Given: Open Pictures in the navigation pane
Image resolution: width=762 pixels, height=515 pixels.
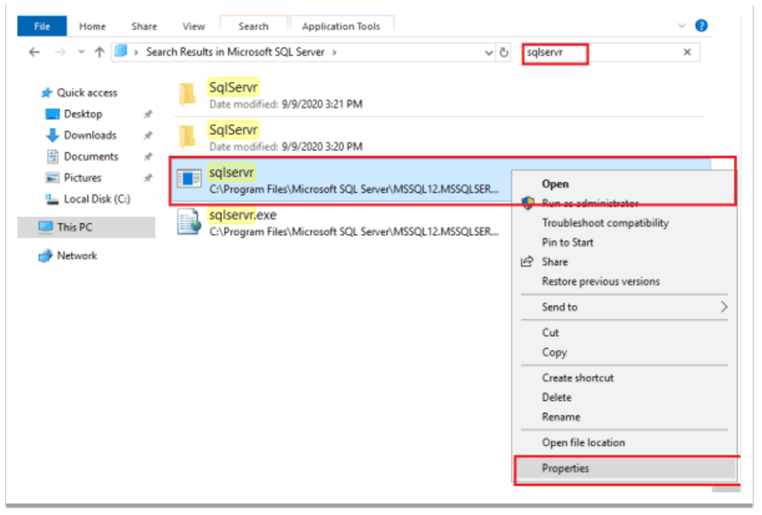Looking at the screenshot, I should (x=83, y=178).
